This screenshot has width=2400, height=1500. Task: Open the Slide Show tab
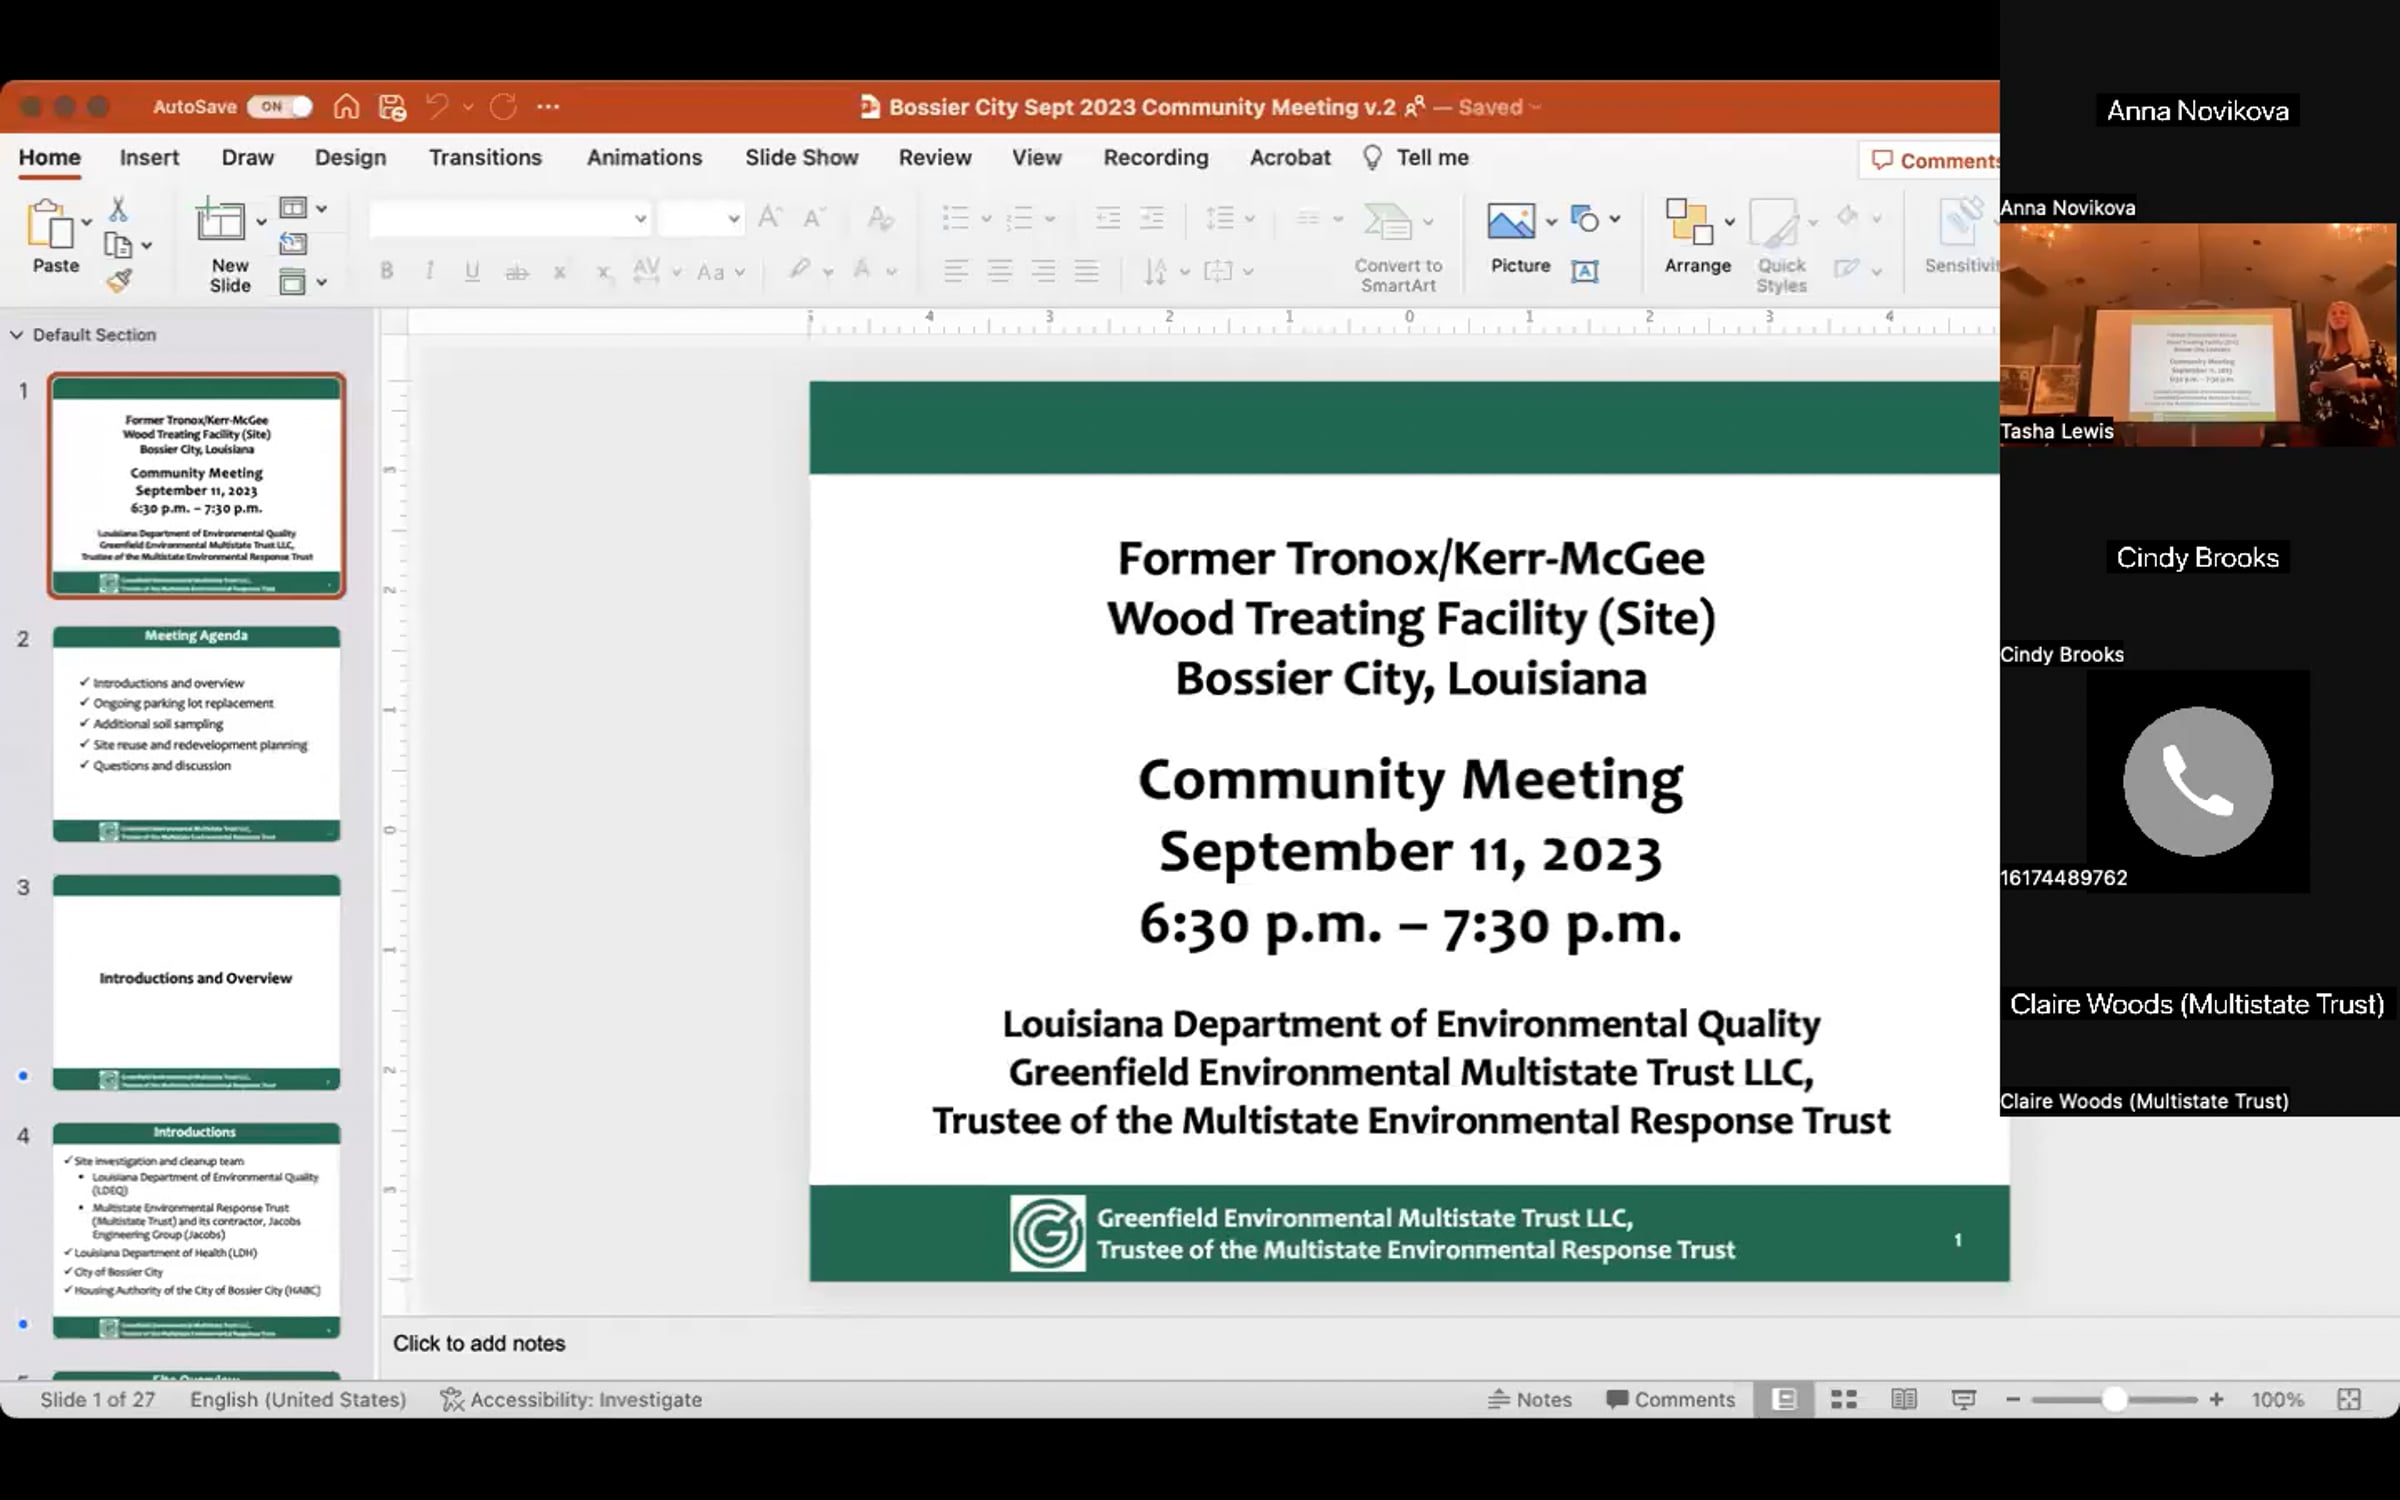pyautogui.click(x=801, y=157)
